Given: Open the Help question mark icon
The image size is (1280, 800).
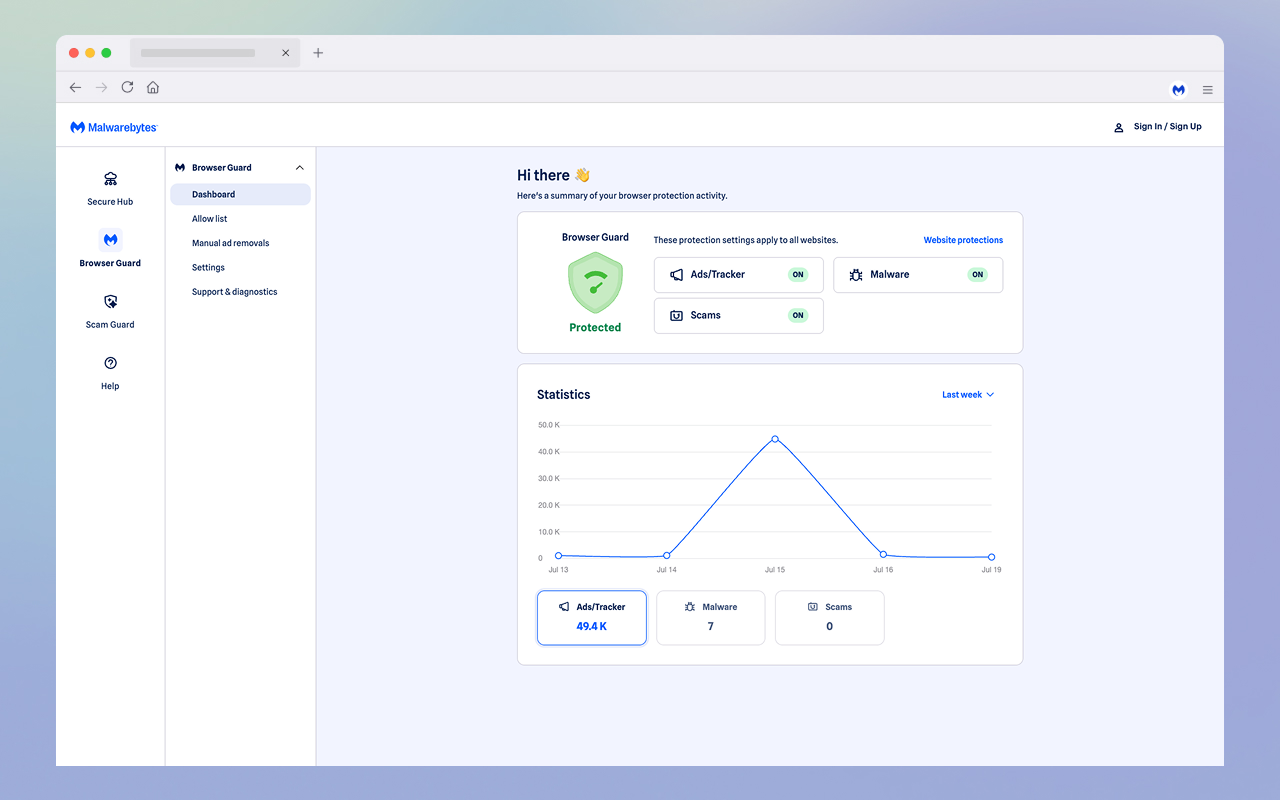Looking at the screenshot, I should coord(110,363).
